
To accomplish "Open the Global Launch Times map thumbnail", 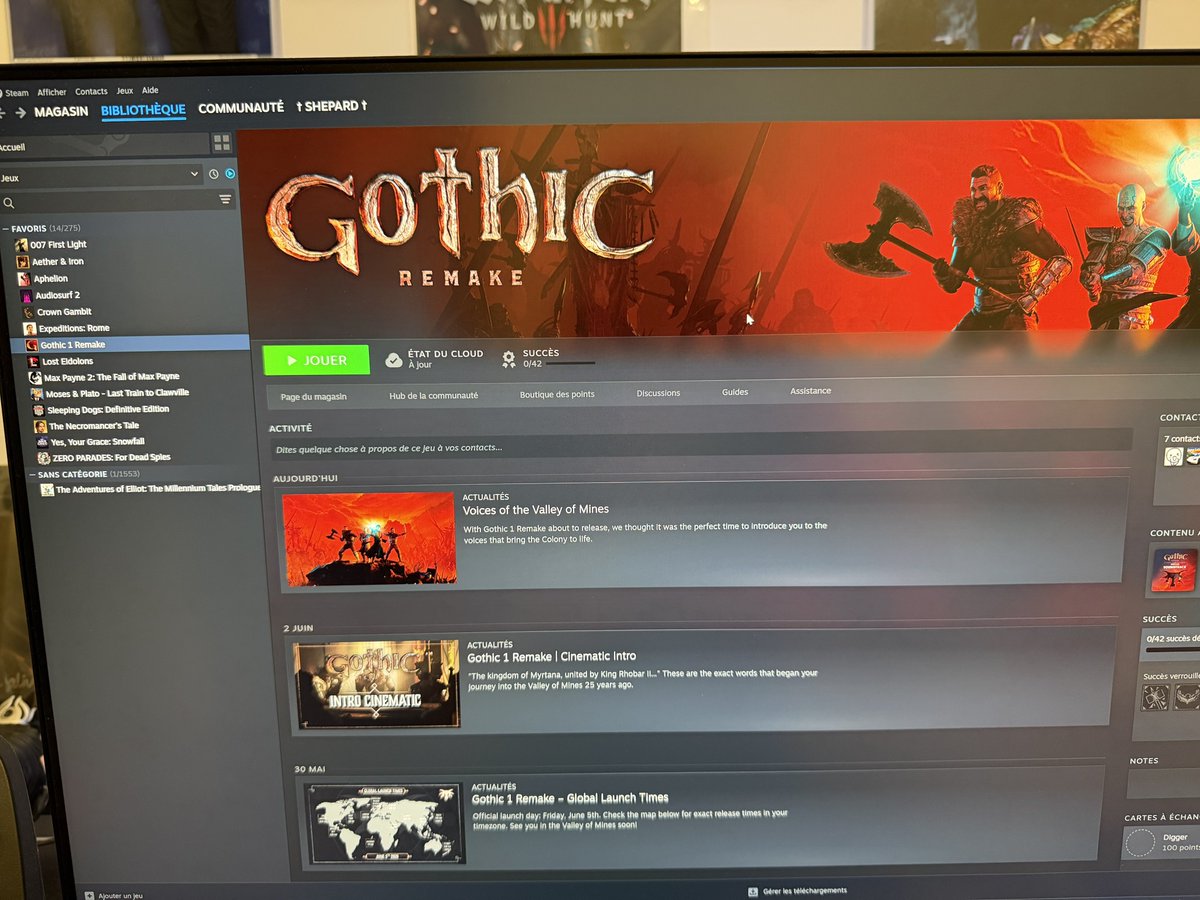I will 385,823.
